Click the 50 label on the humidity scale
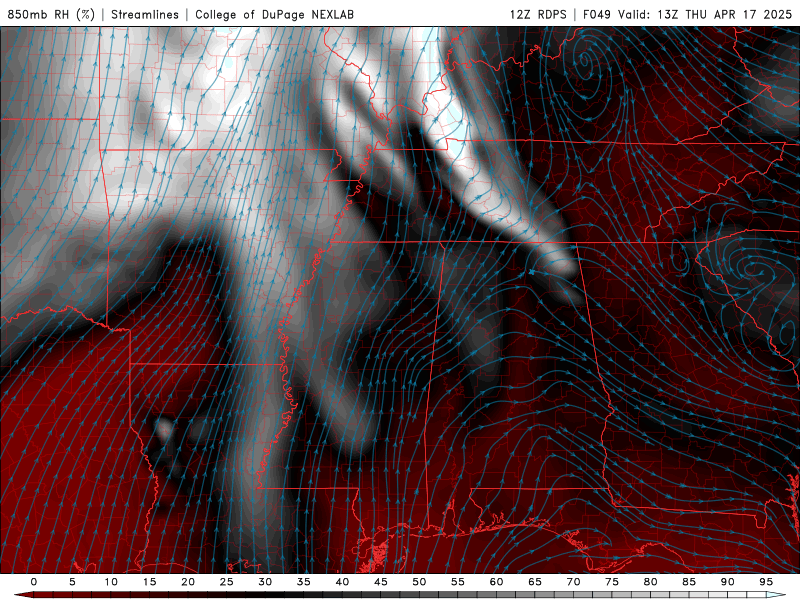Image resolution: width=800 pixels, height=600 pixels. (419, 582)
